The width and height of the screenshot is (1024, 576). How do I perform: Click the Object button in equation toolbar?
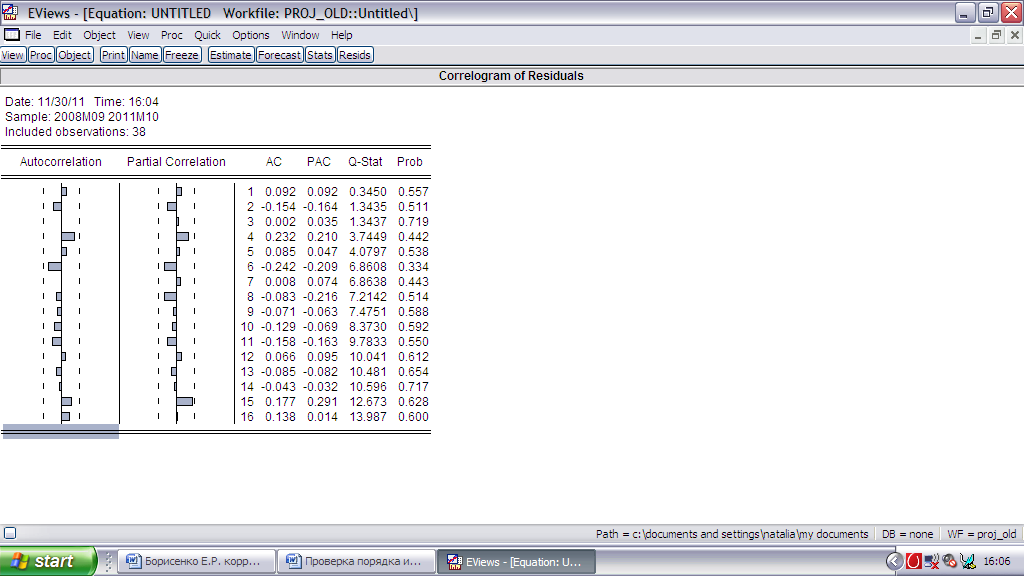[74, 55]
